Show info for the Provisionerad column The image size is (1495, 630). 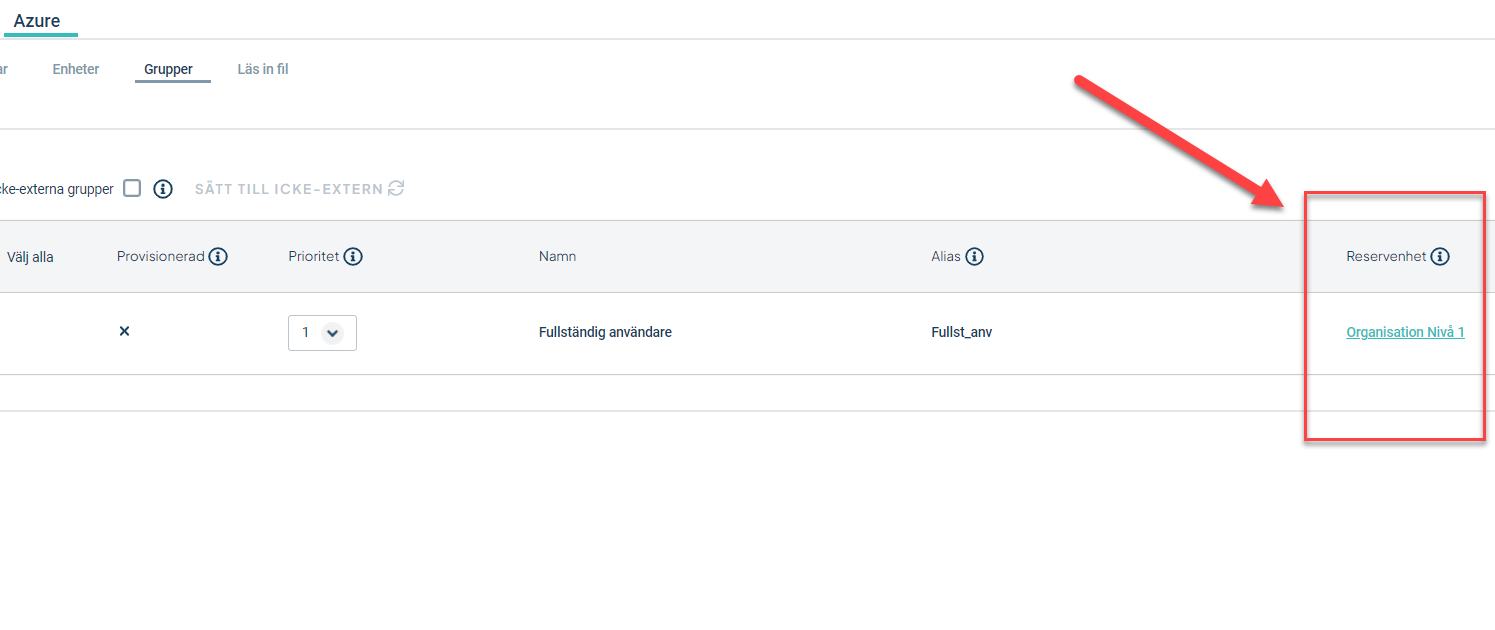[x=218, y=257]
